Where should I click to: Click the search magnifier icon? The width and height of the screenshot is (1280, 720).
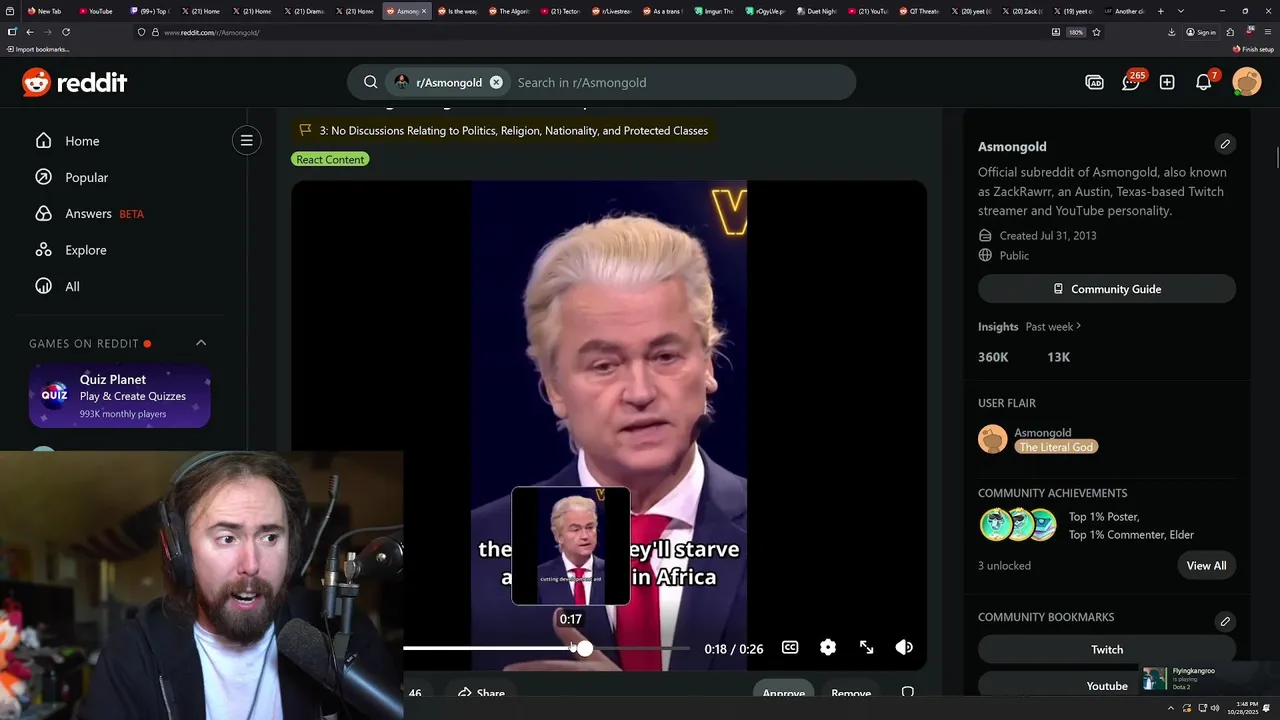point(370,82)
